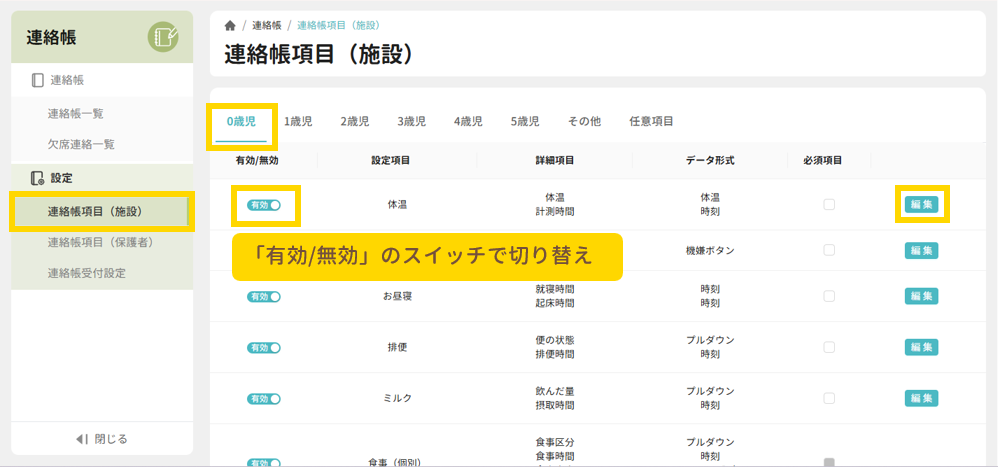Click 編集 button for 体温 row
Image resolution: width=998 pixels, height=467 pixels.
tap(921, 205)
